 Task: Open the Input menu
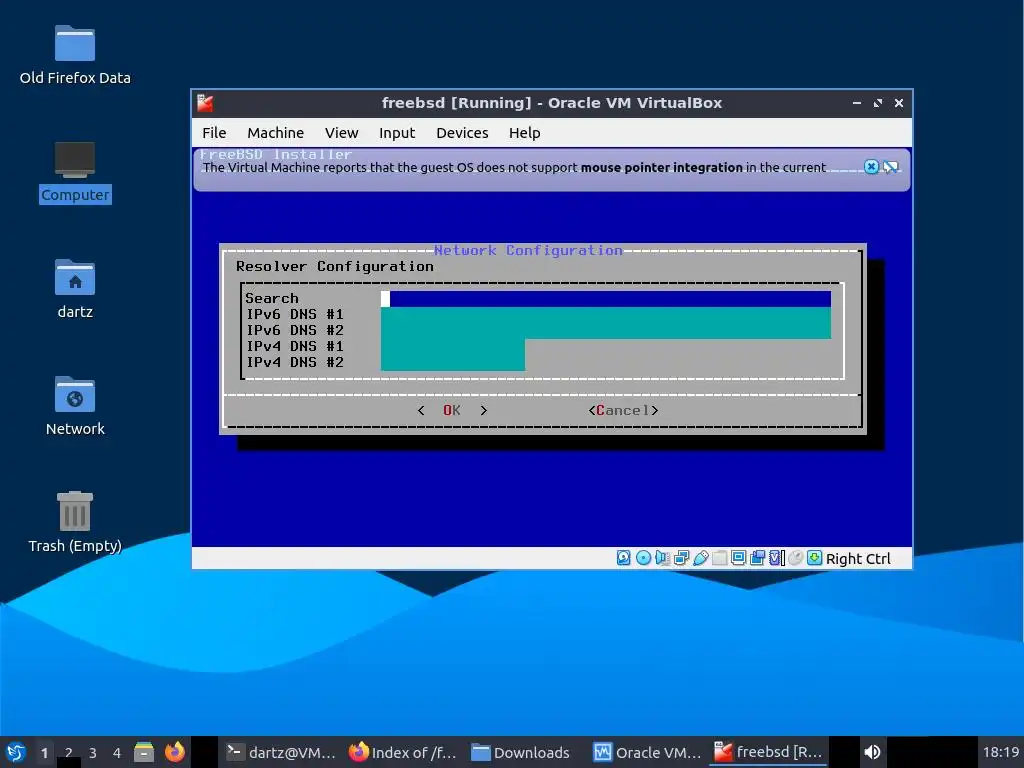coord(397,133)
